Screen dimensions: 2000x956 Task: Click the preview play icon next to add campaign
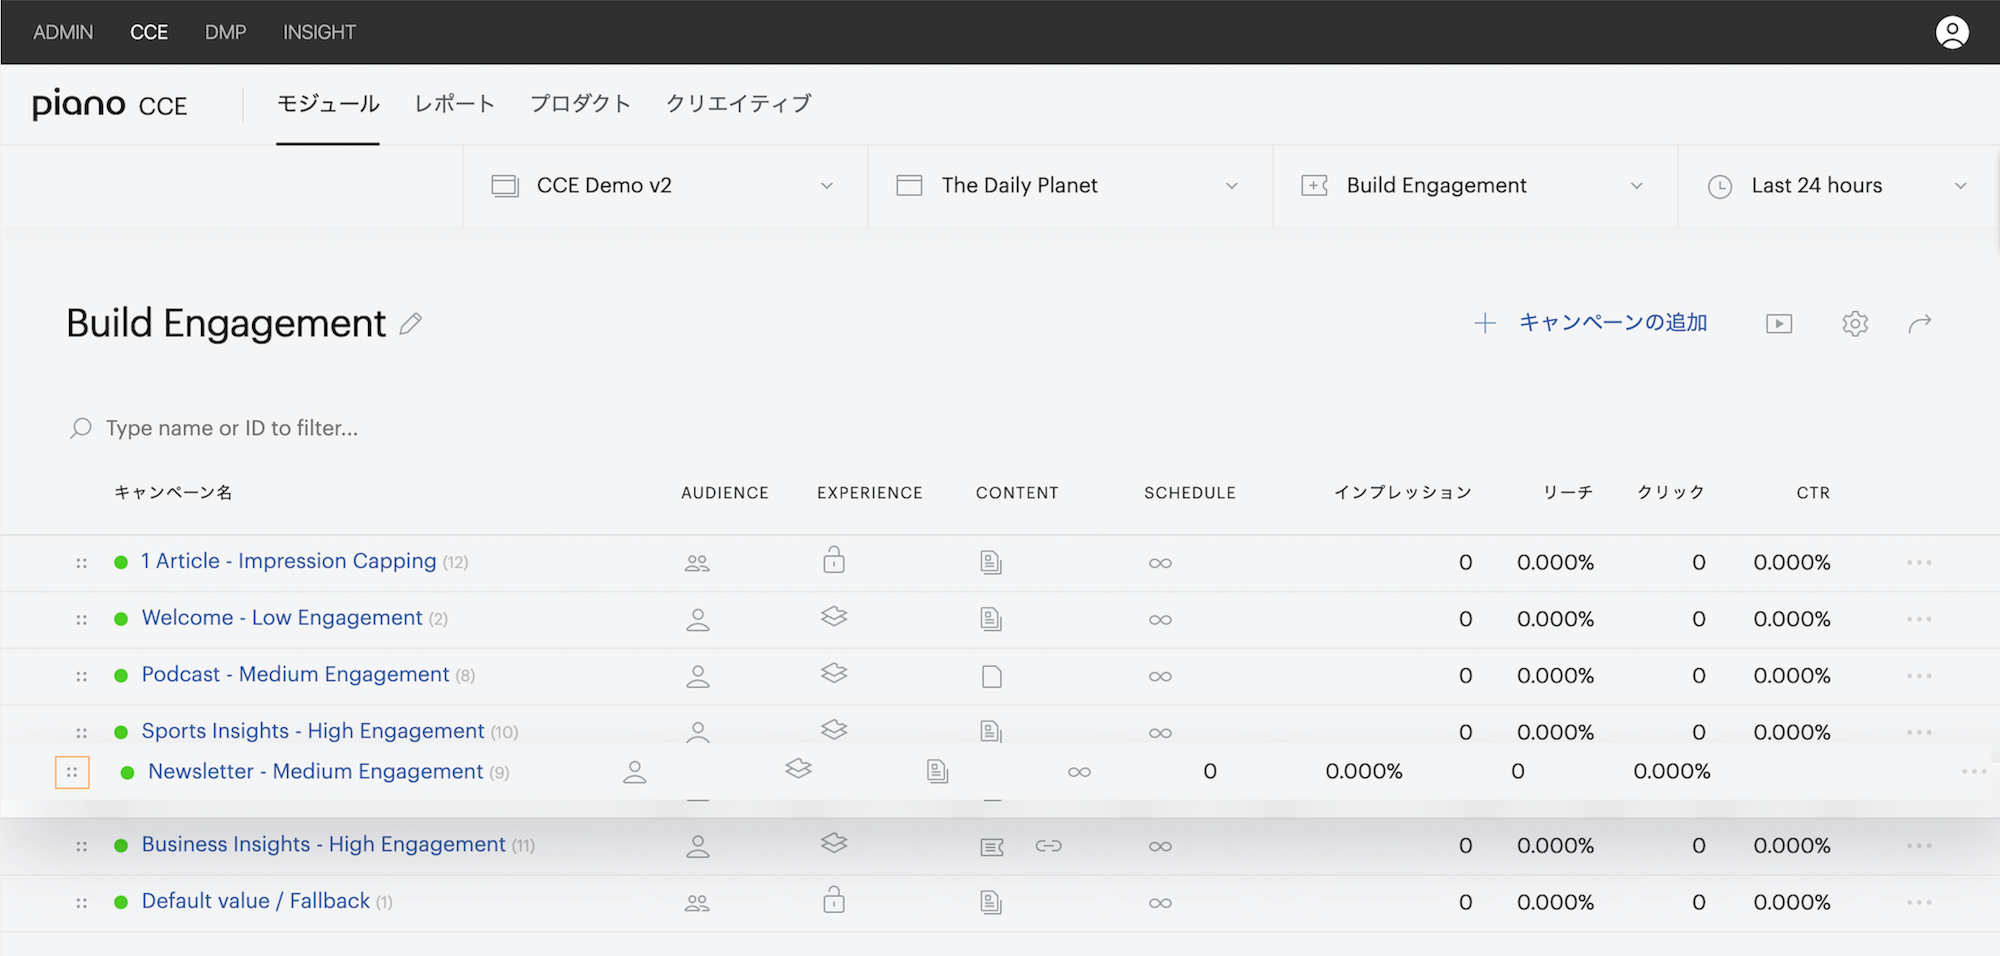point(1779,324)
